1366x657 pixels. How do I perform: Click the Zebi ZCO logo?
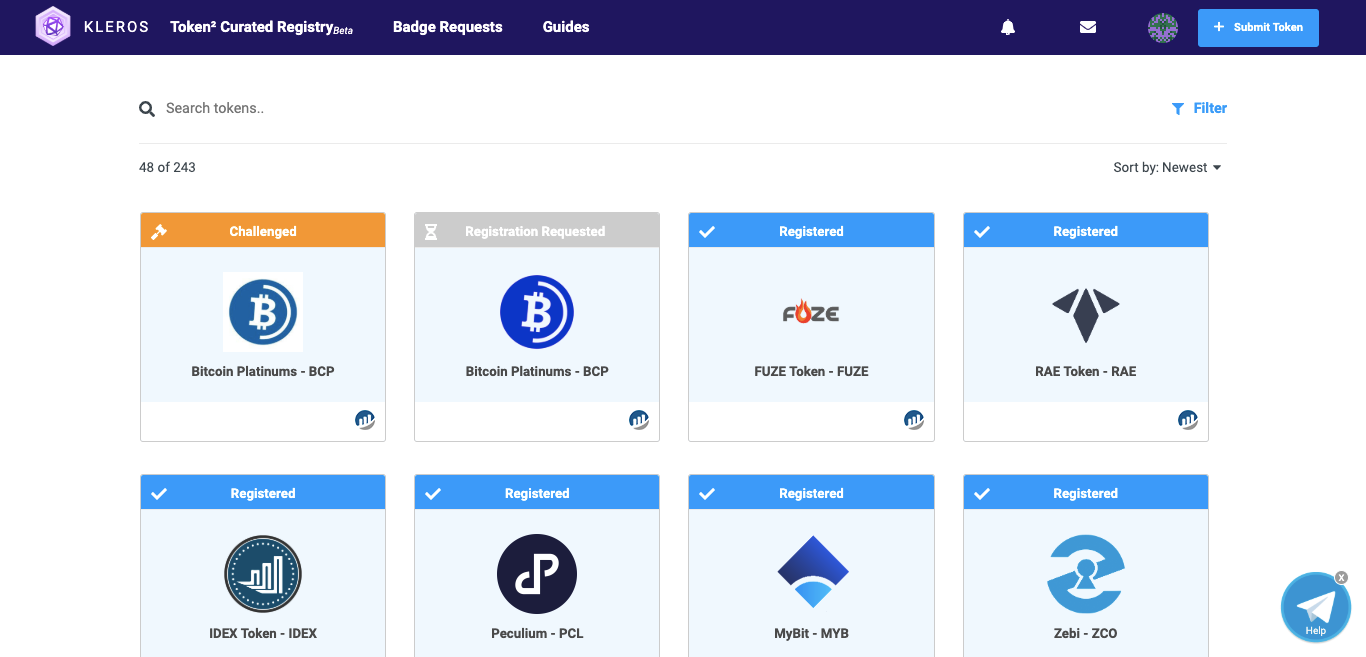[1086, 573]
